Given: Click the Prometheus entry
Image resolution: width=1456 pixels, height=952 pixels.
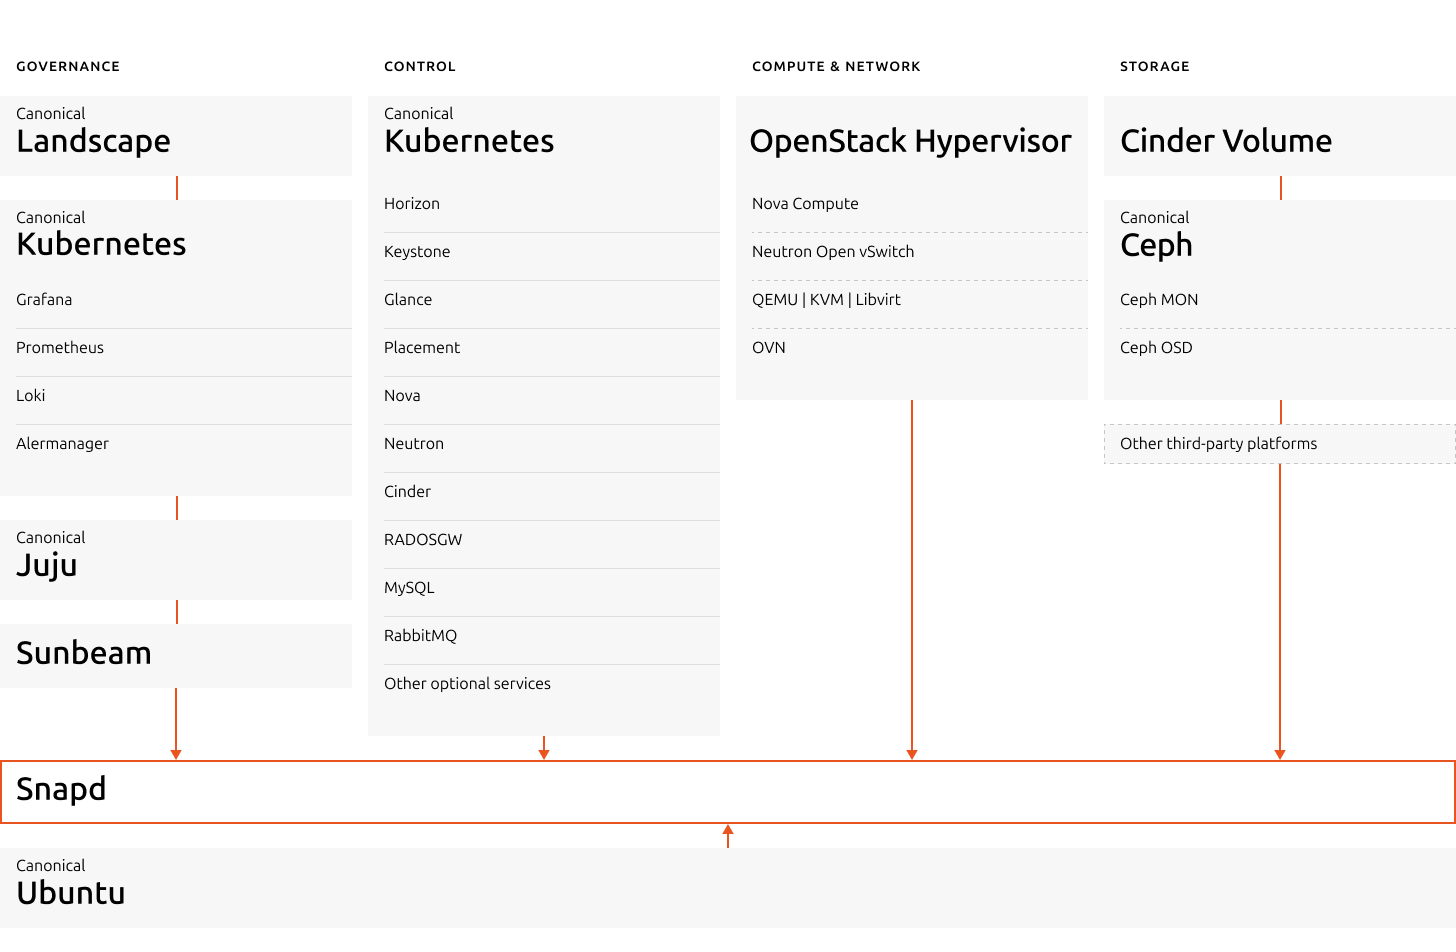Looking at the screenshot, I should tap(60, 348).
